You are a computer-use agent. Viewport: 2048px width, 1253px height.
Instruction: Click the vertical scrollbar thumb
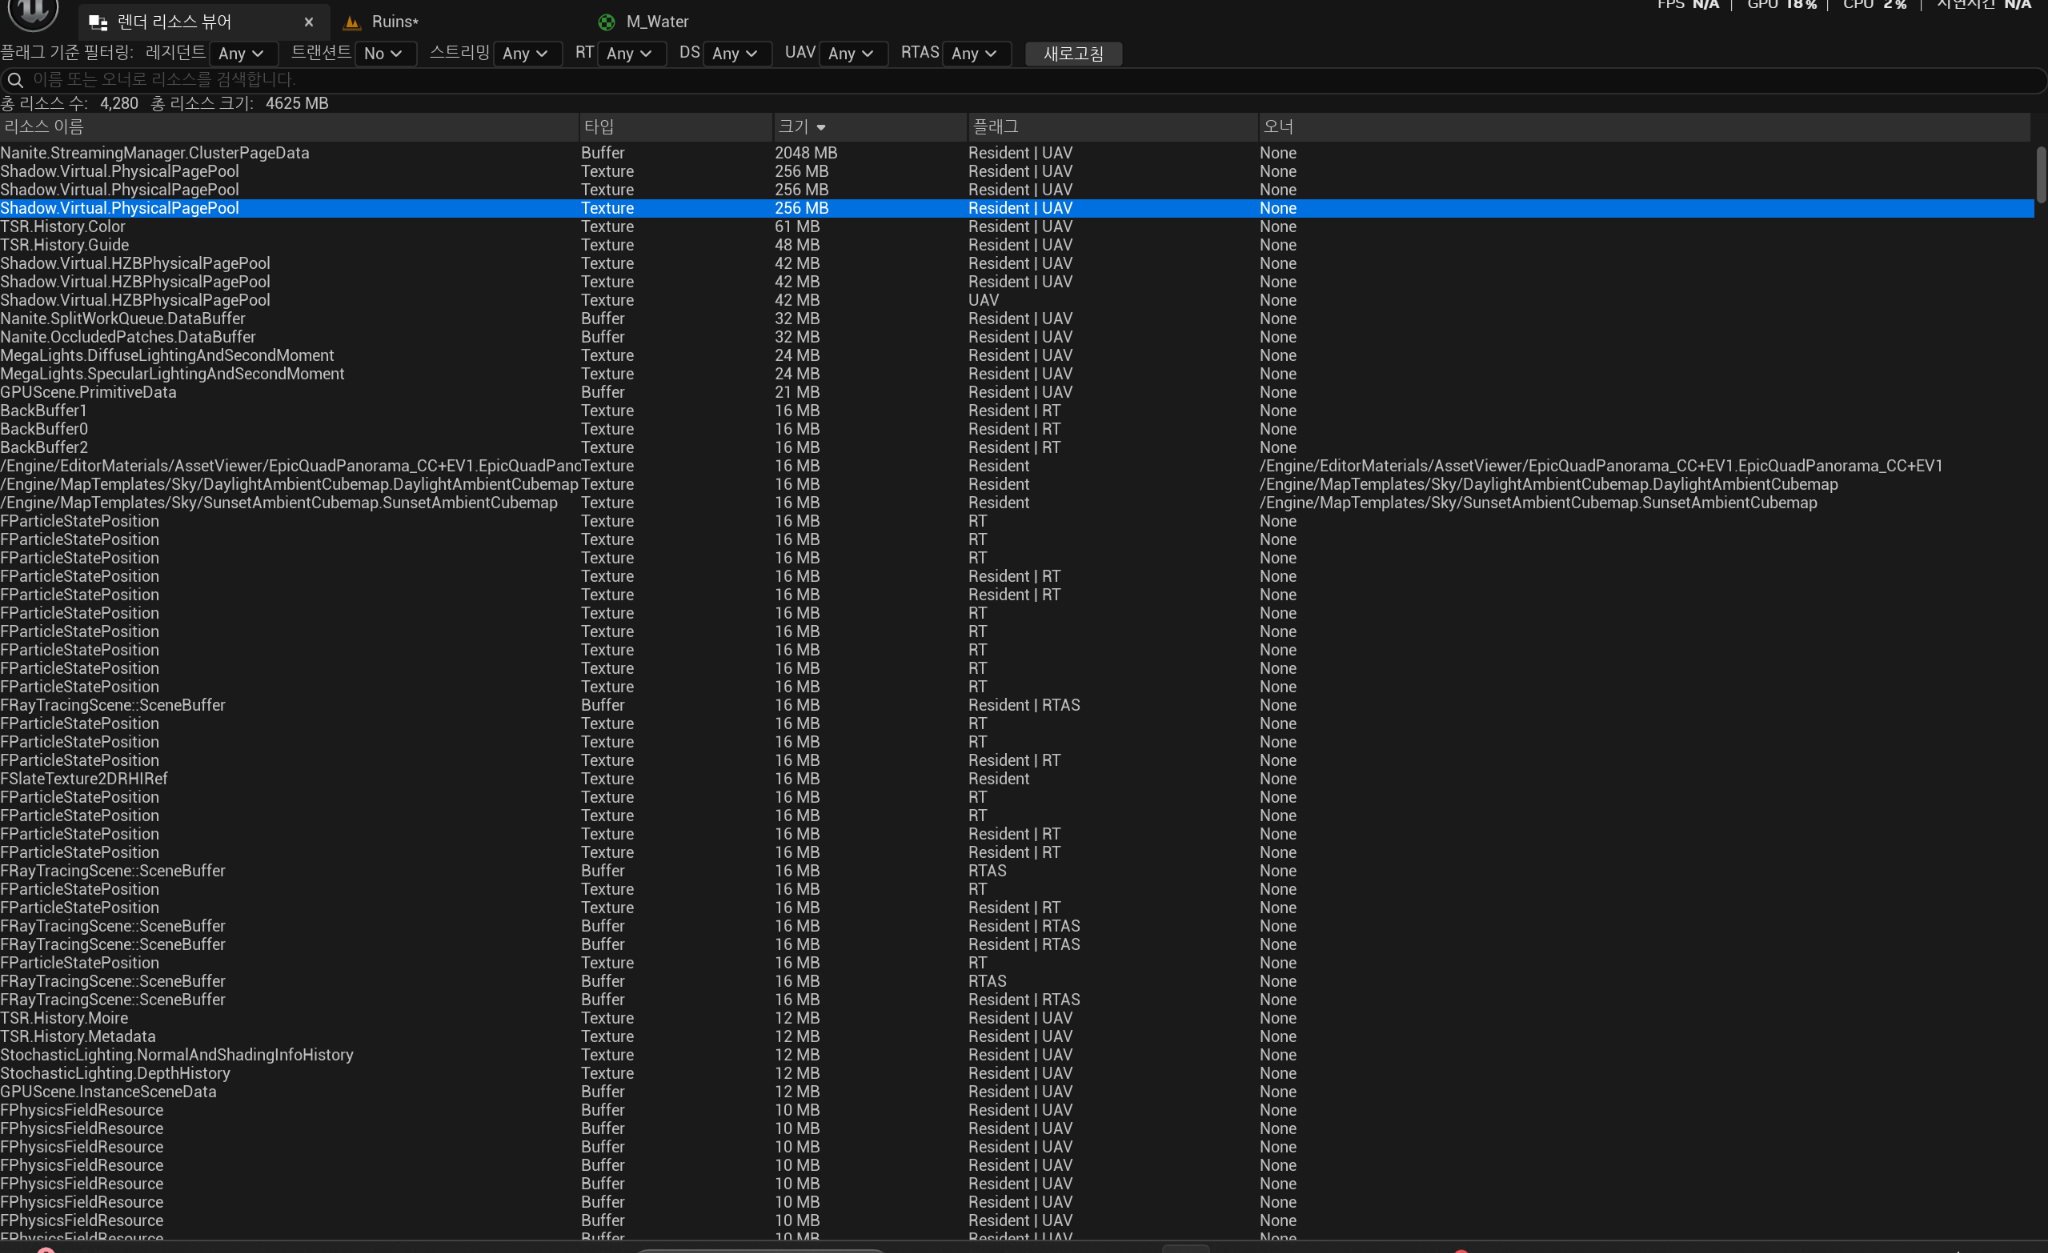point(2041,175)
